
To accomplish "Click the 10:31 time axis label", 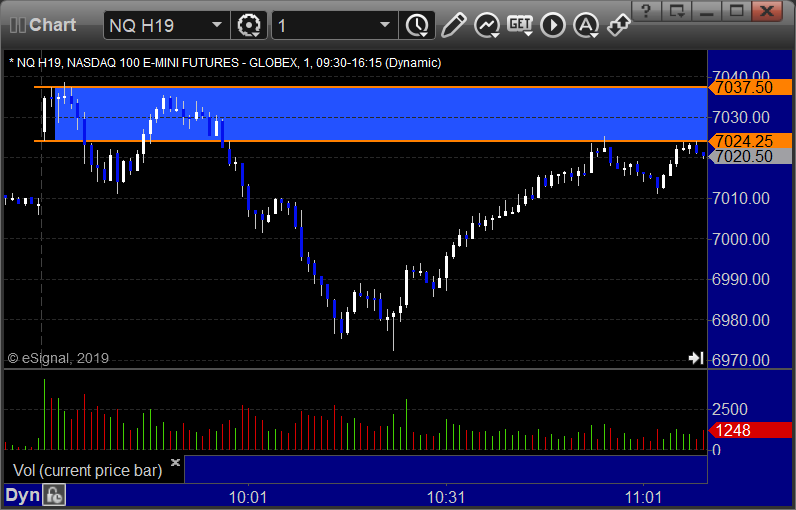I will pos(446,497).
